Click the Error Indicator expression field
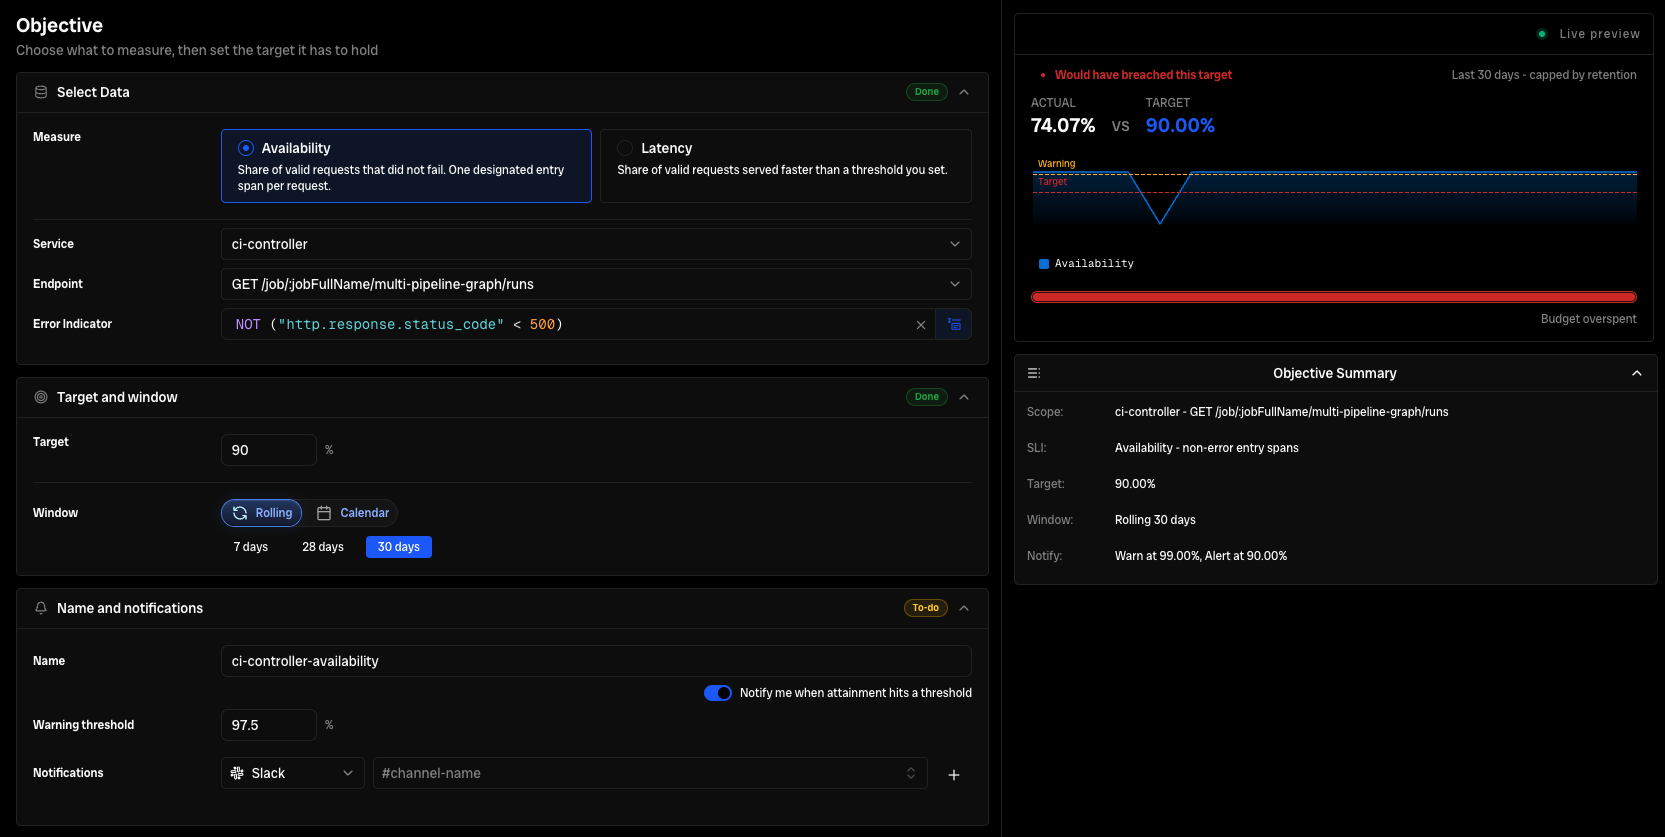This screenshot has width=1665, height=837. pos(578,324)
